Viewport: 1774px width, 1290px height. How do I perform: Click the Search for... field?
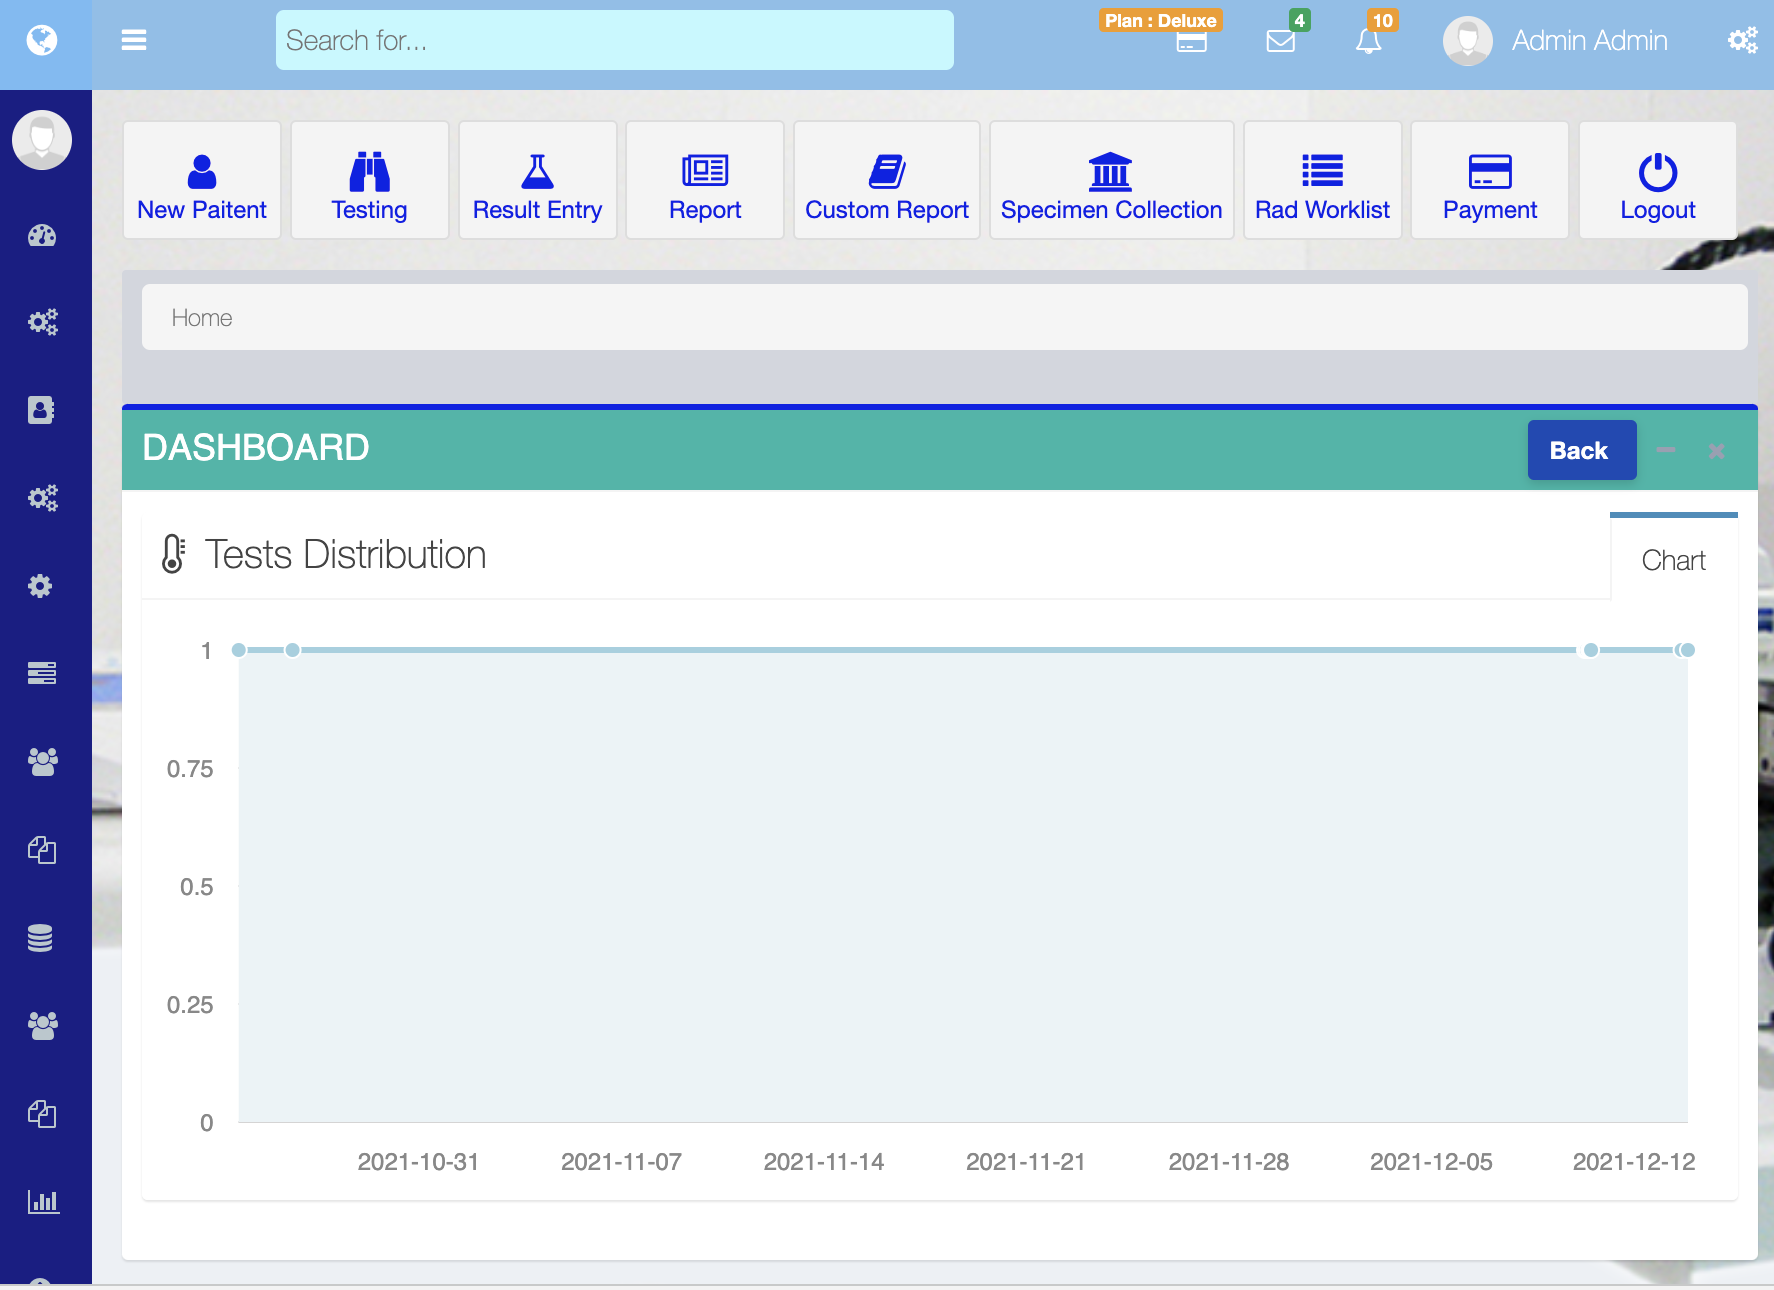tap(614, 40)
